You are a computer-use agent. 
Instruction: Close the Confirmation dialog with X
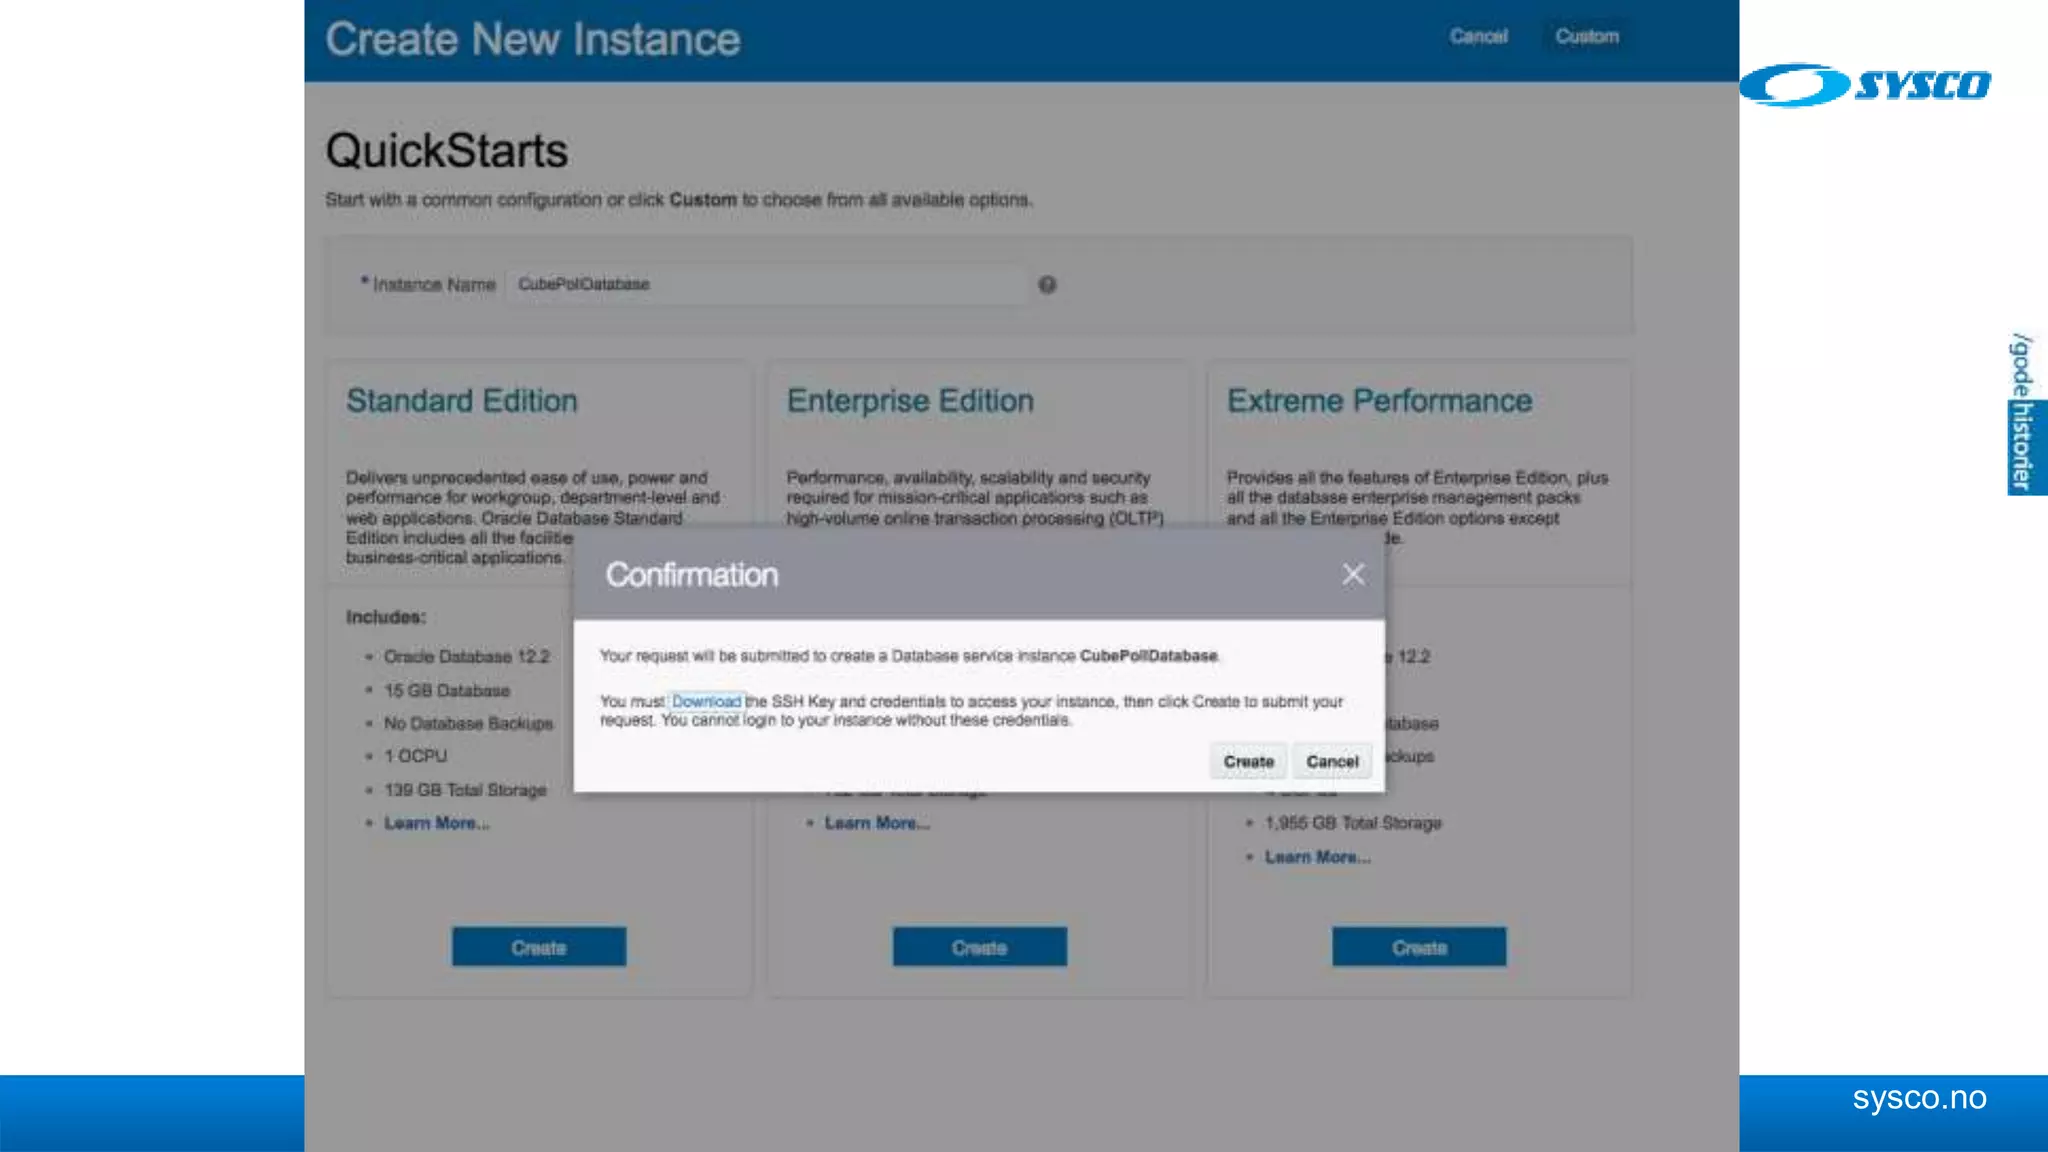coord(1353,574)
